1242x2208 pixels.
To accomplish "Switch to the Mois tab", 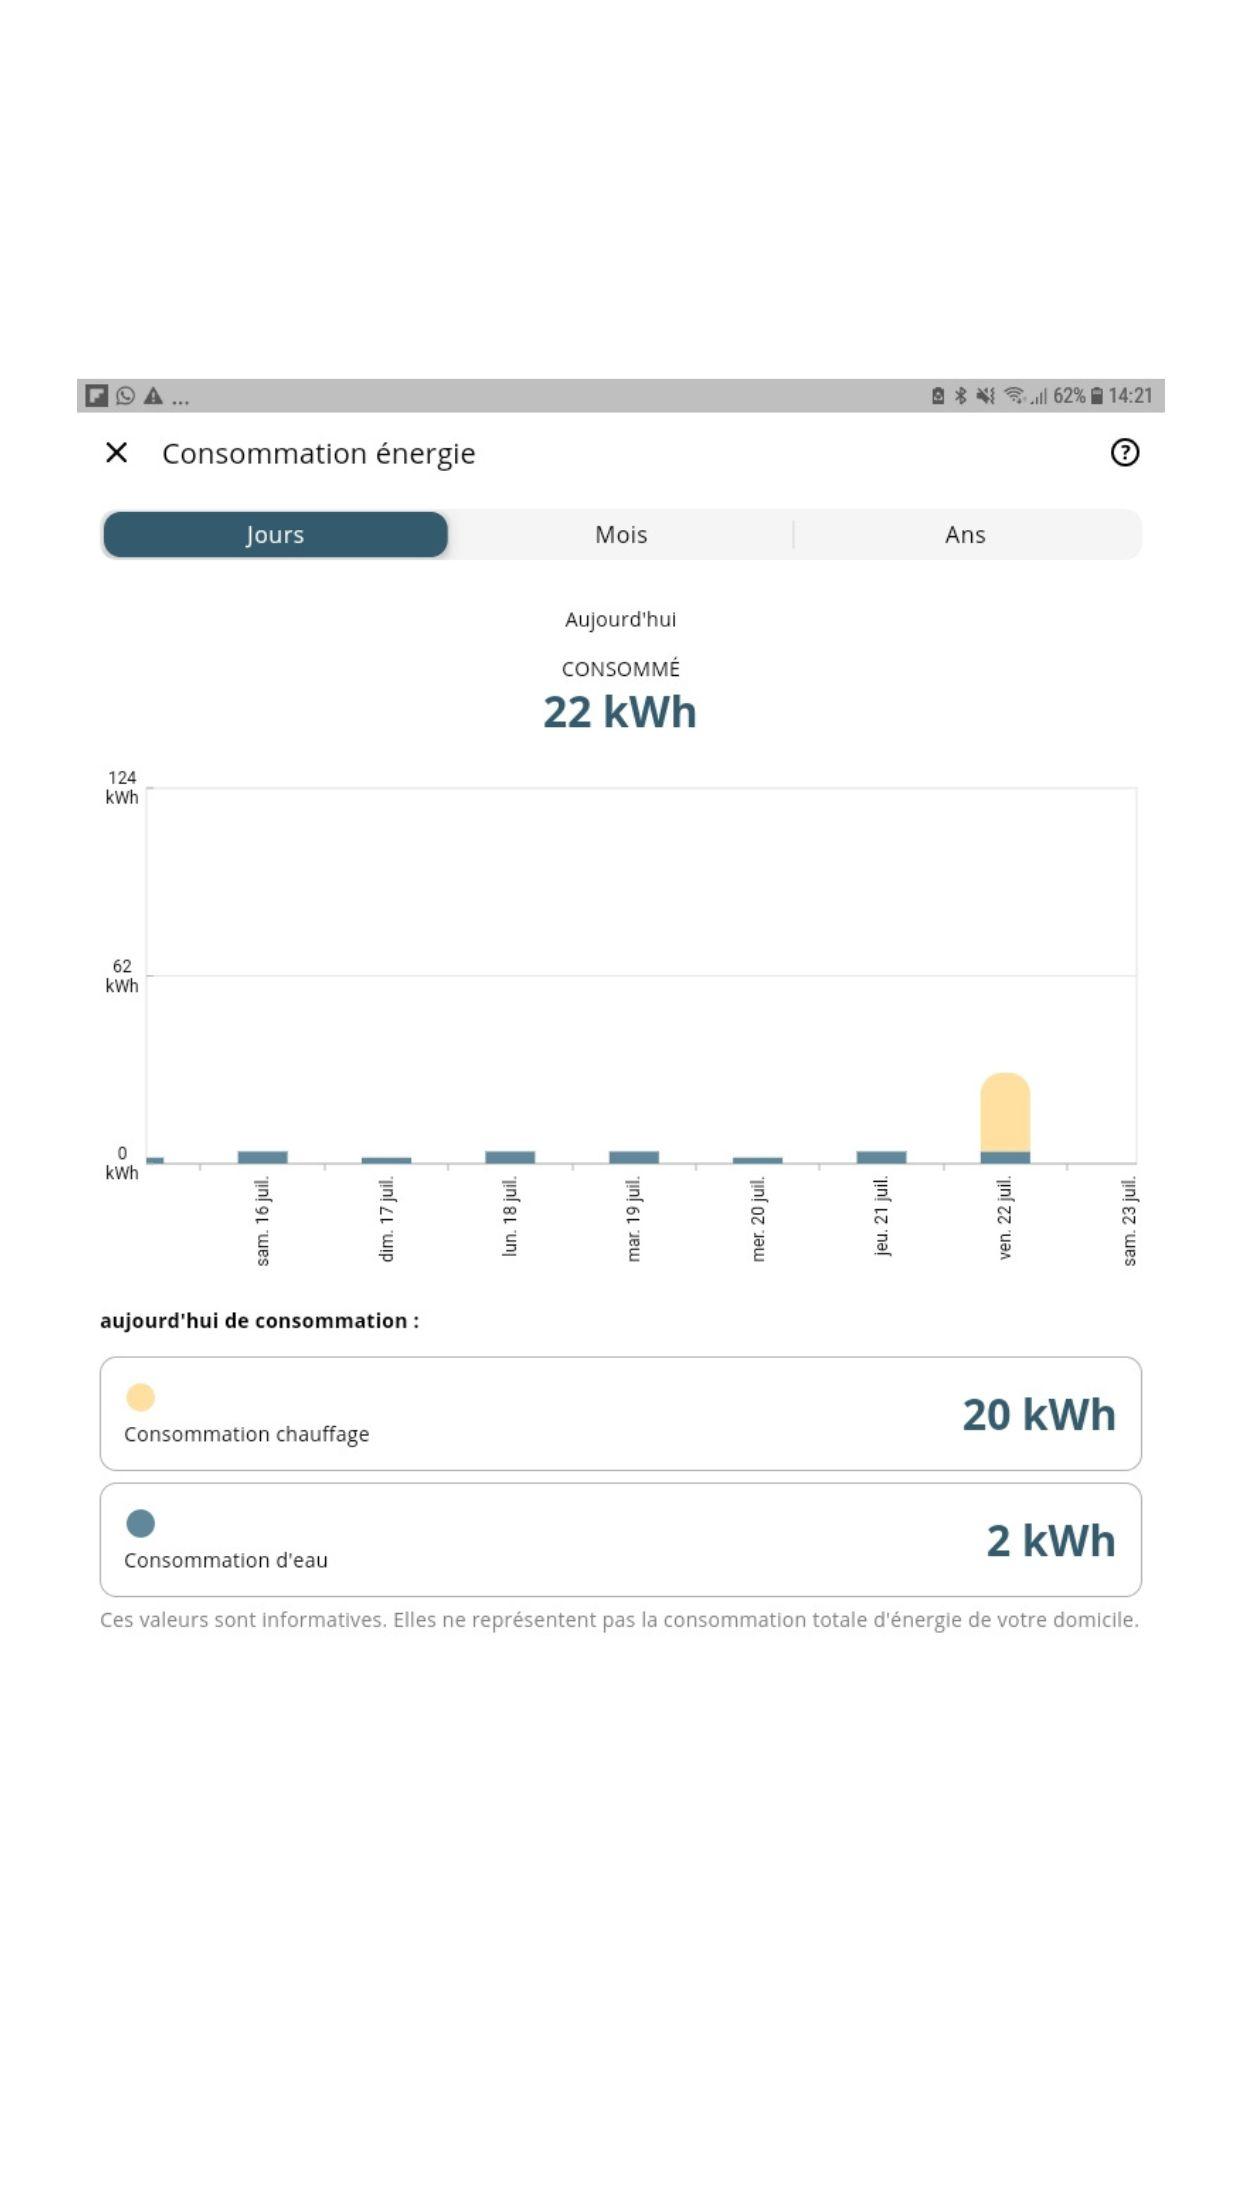I will pyautogui.click(x=621, y=535).
